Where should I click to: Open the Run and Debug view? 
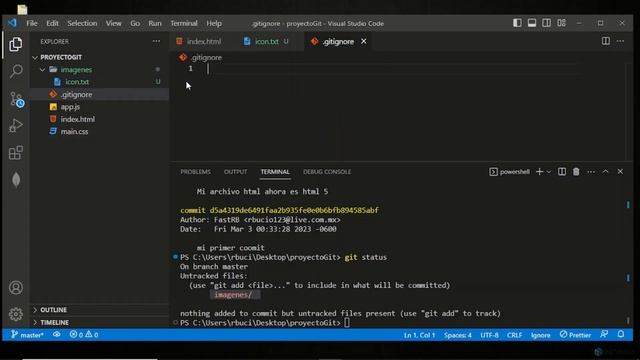pyautogui.click(x=16, y=126)
